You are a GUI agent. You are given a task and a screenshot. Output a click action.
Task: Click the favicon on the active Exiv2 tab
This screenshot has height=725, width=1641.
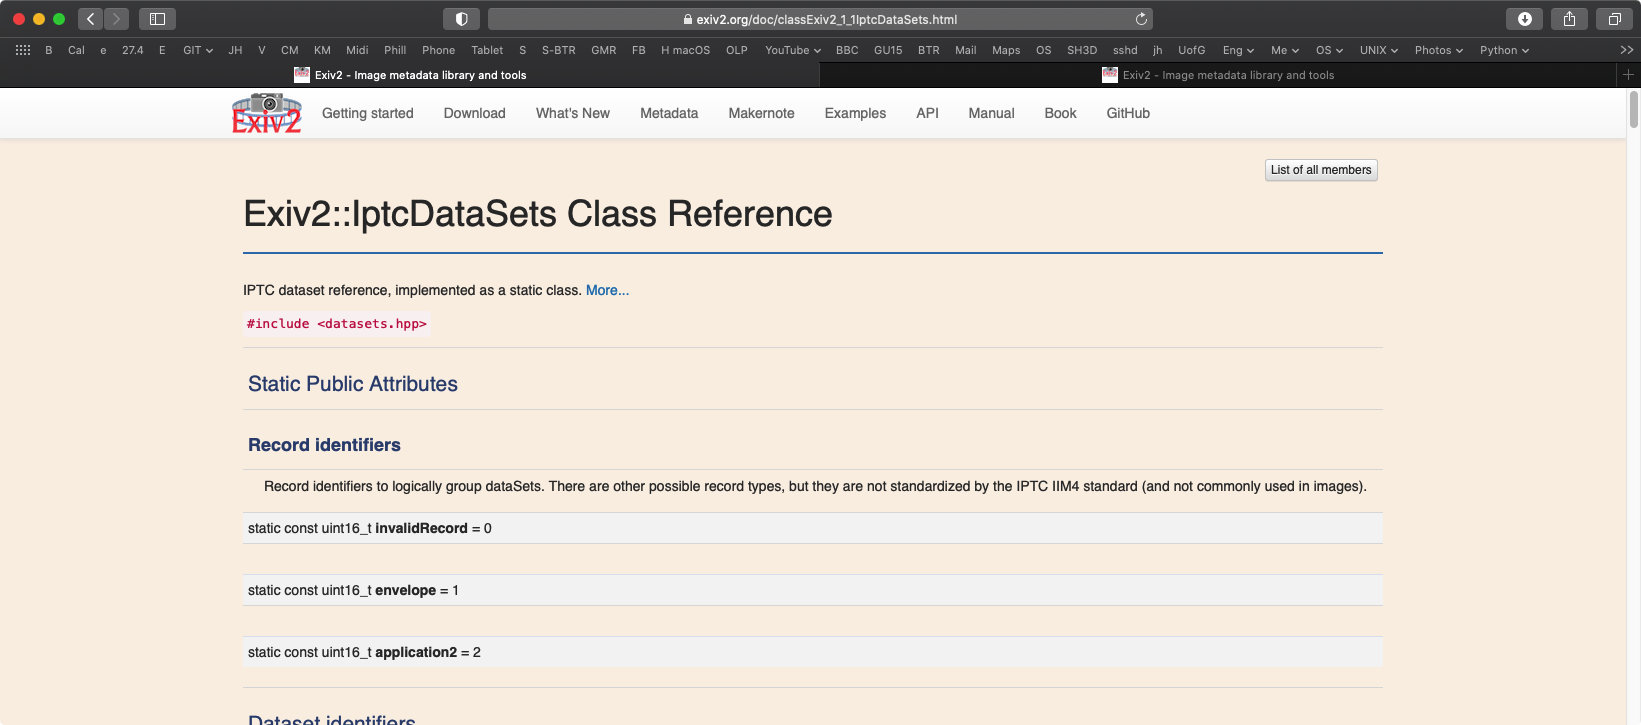(x=302, y=75)
